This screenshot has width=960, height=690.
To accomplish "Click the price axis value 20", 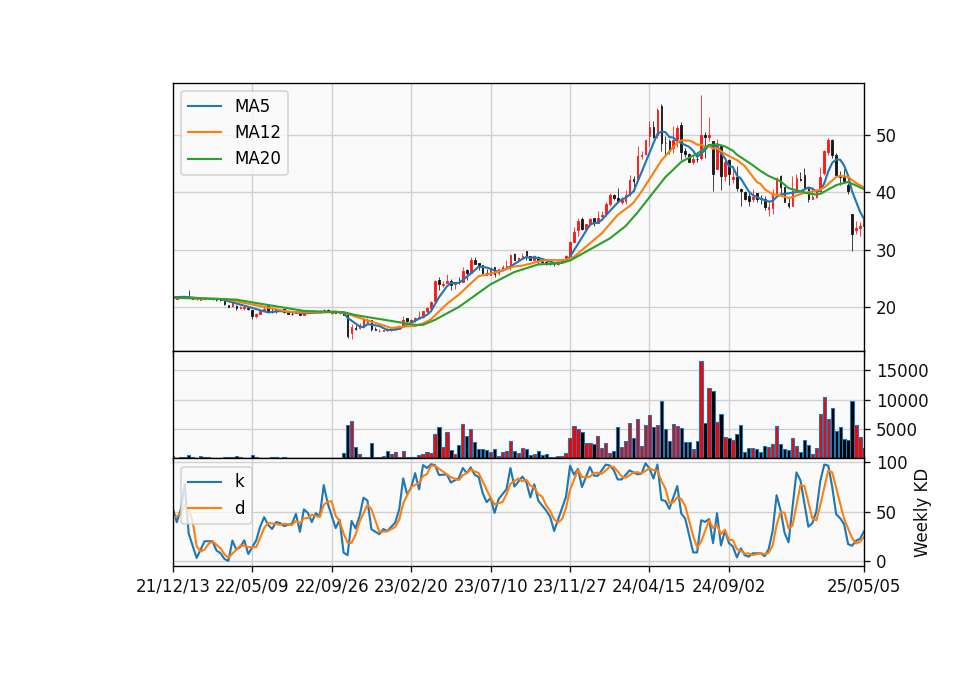I will [x=886, y=308].
